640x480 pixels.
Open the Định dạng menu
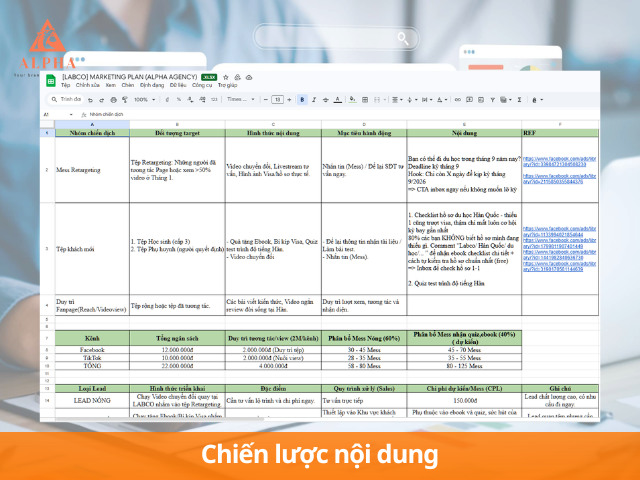(152, 85)
